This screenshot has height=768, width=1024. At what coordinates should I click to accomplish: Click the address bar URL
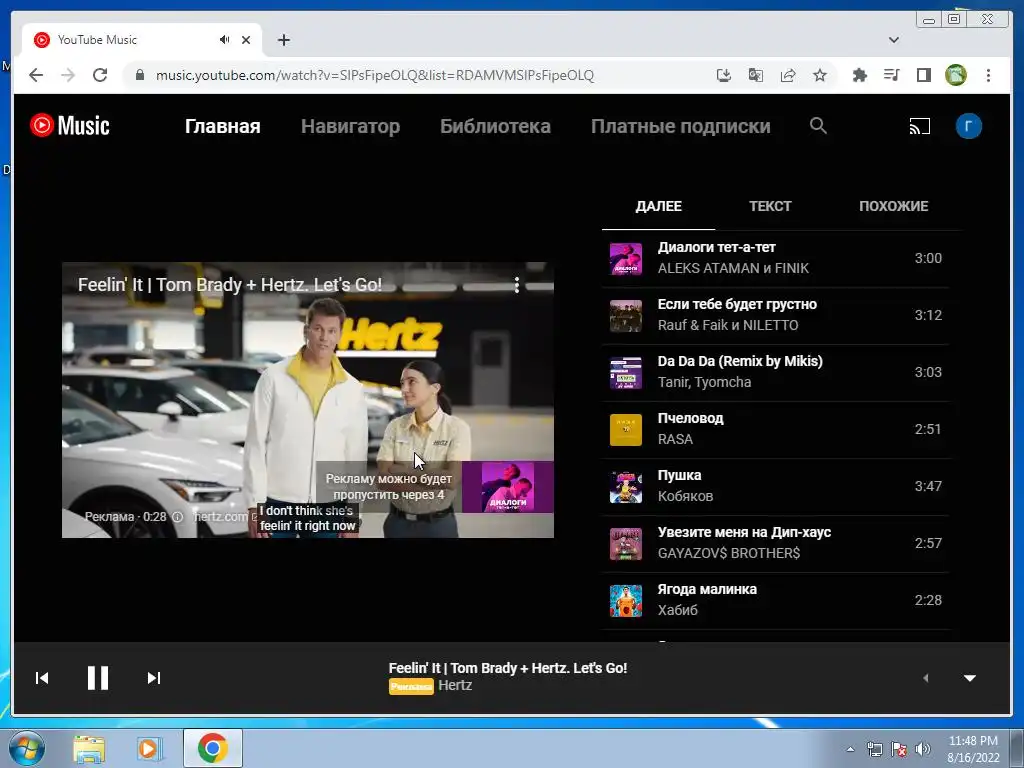375,75
